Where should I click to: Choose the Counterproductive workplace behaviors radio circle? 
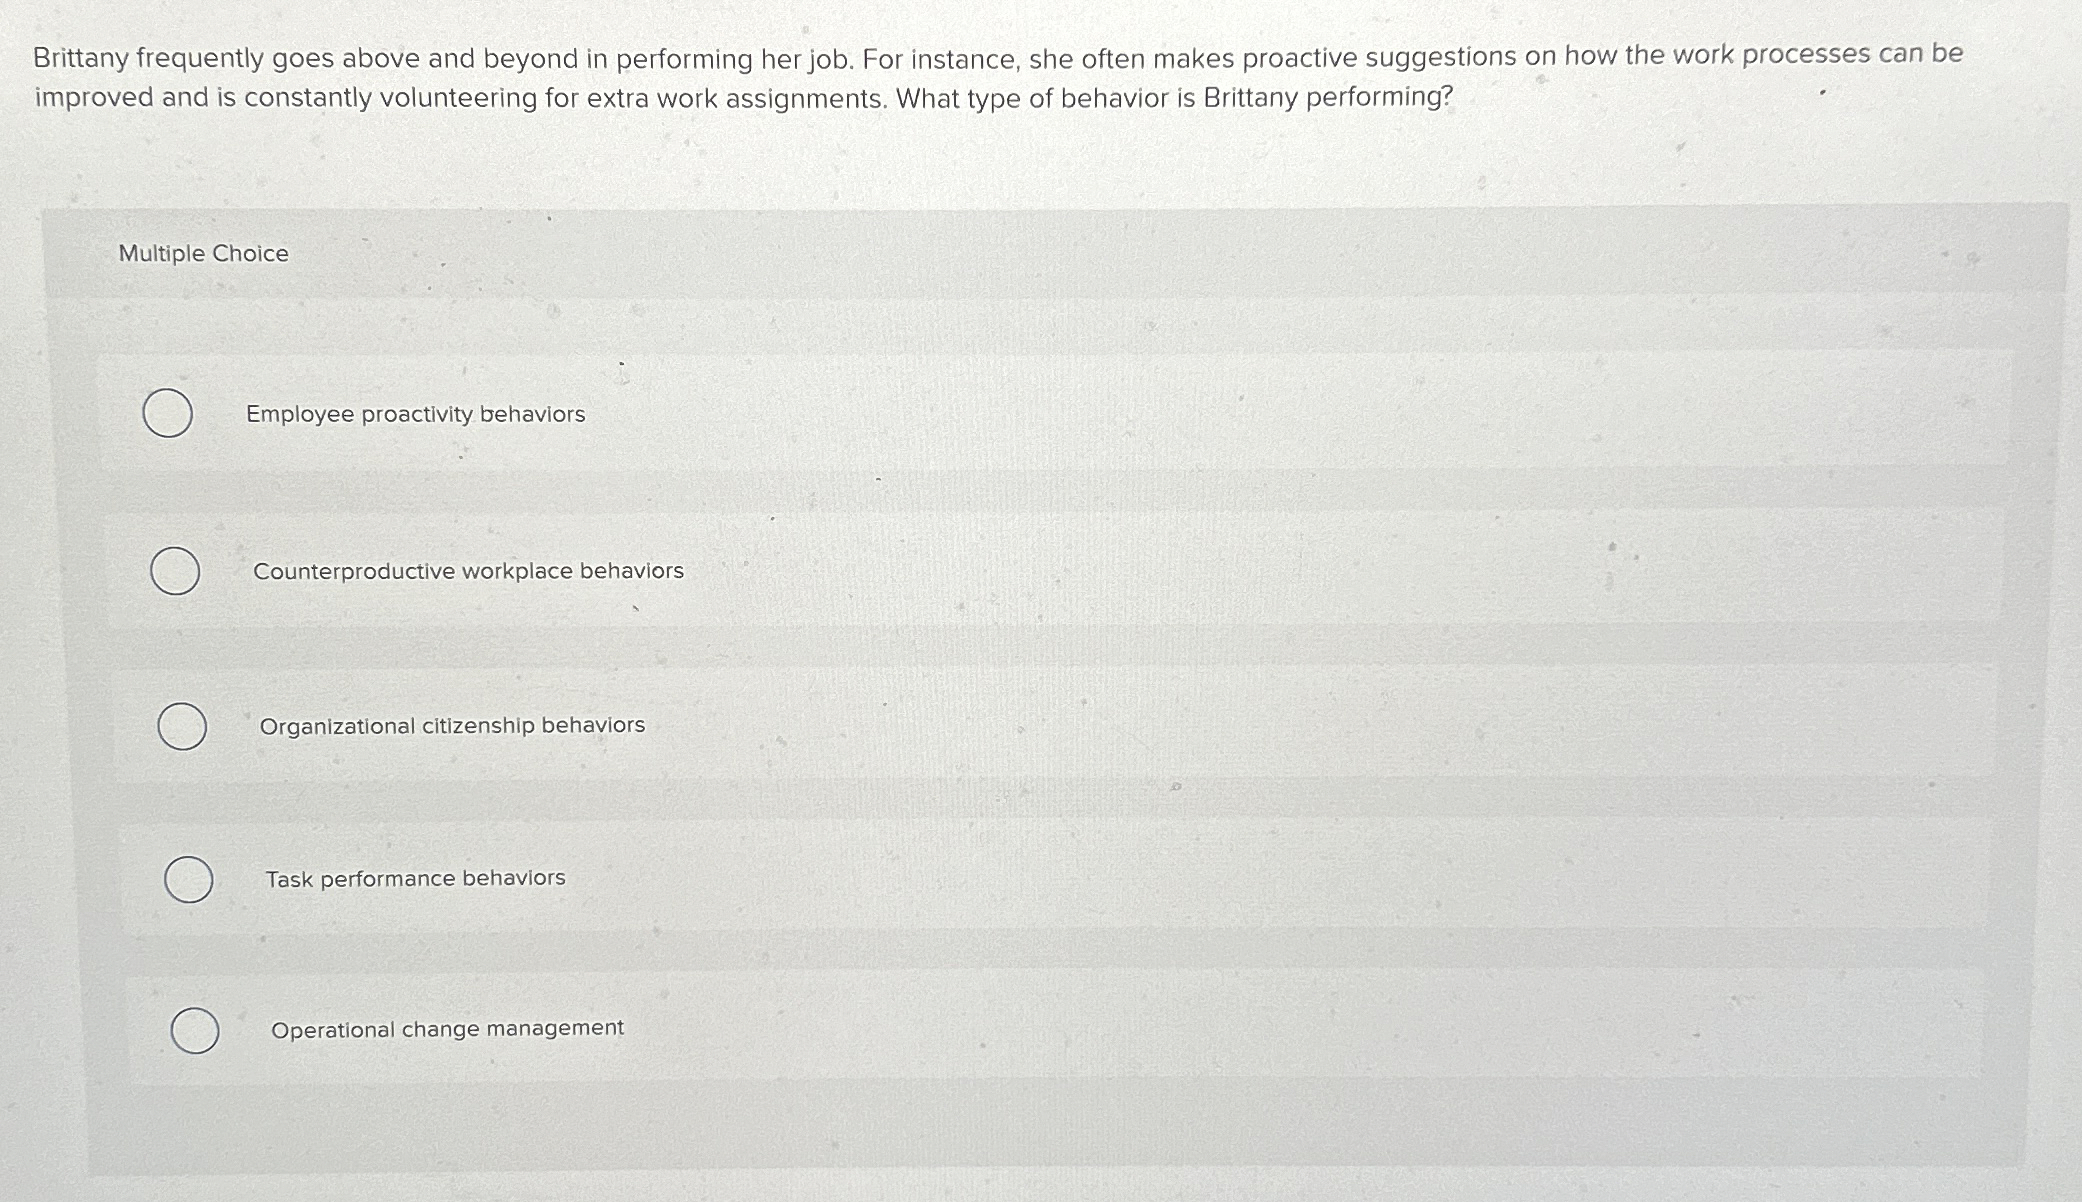coord(175,571)
